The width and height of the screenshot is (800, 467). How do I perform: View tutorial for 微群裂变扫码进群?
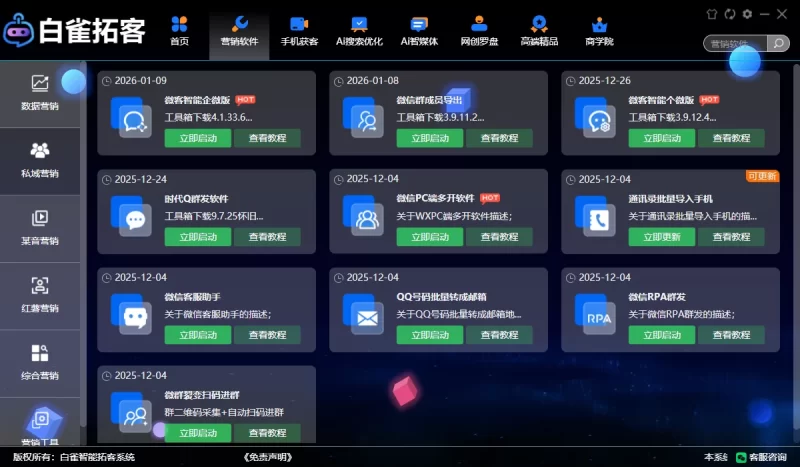267,433
